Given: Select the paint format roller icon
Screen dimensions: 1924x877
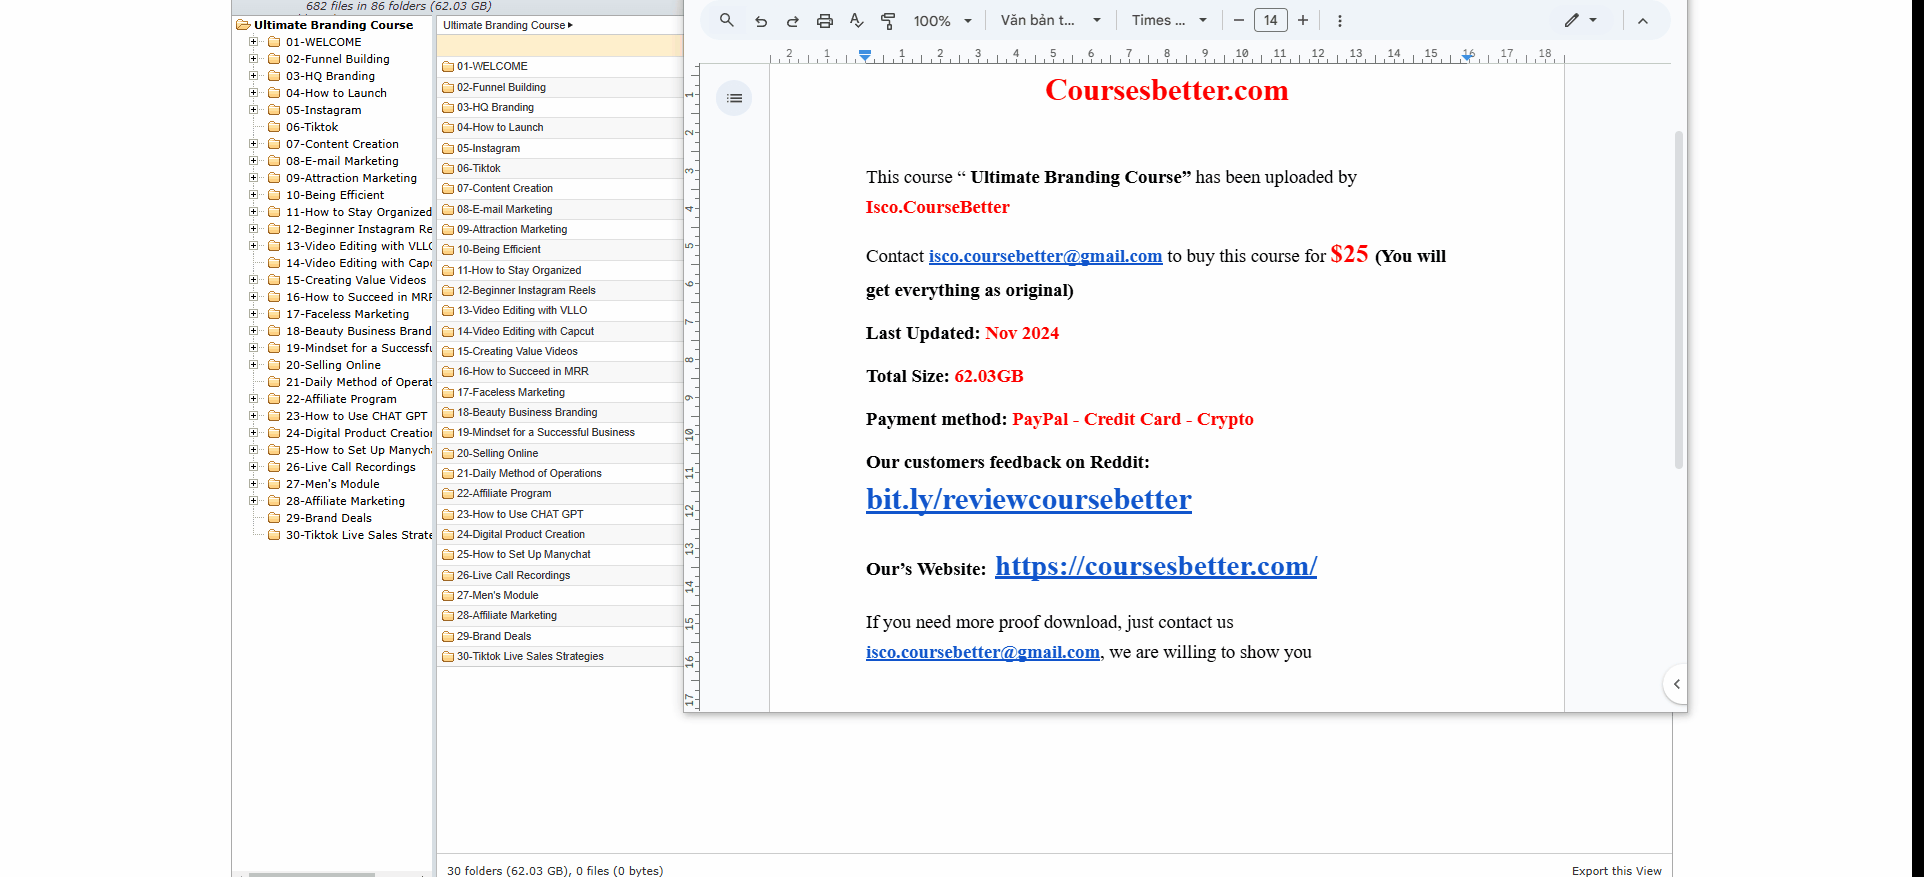Looking at the screenshot, I should coord(888,21).
